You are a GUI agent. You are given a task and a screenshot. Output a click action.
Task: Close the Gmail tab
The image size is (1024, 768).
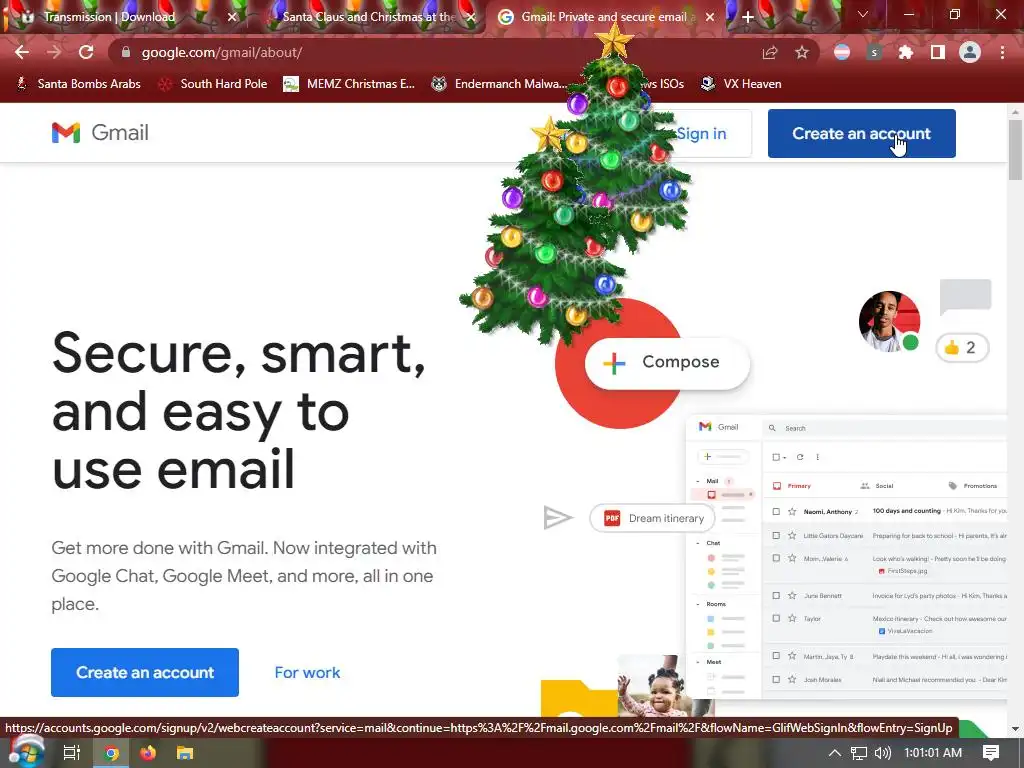pos(711,17)
